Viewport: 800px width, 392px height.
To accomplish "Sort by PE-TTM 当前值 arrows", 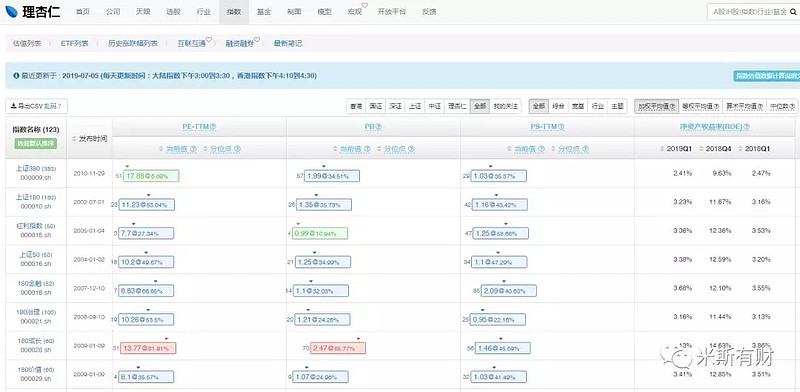I will point(162,149).
